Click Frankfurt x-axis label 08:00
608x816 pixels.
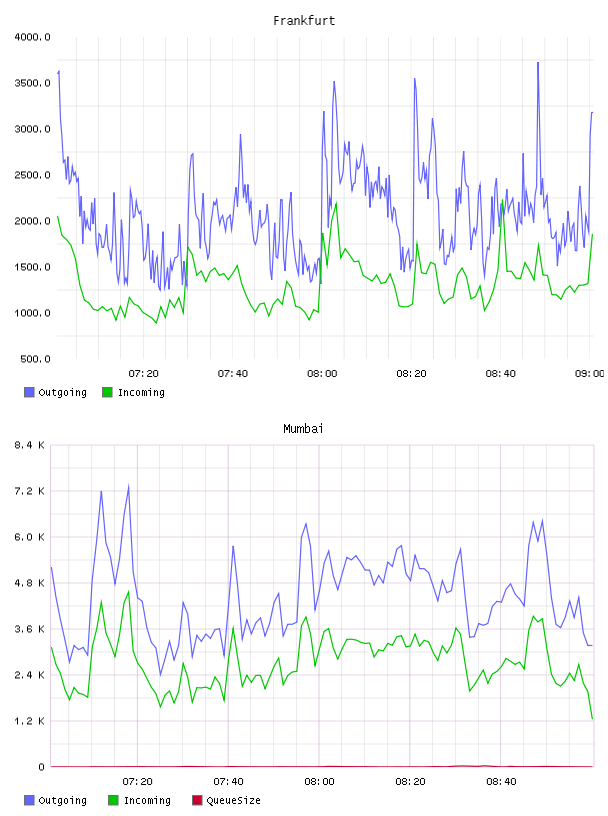tap(322, 374)
